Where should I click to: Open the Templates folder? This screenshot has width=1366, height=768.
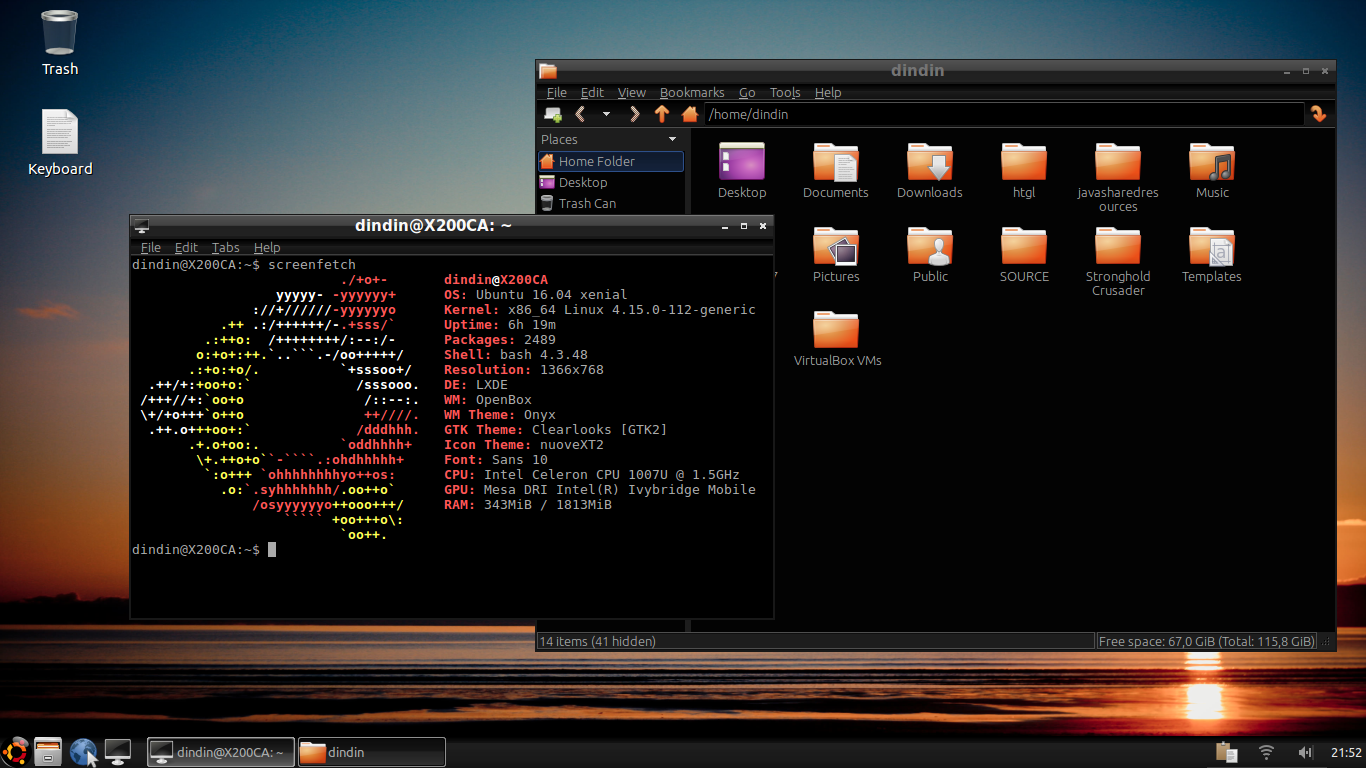[1212, 255]
